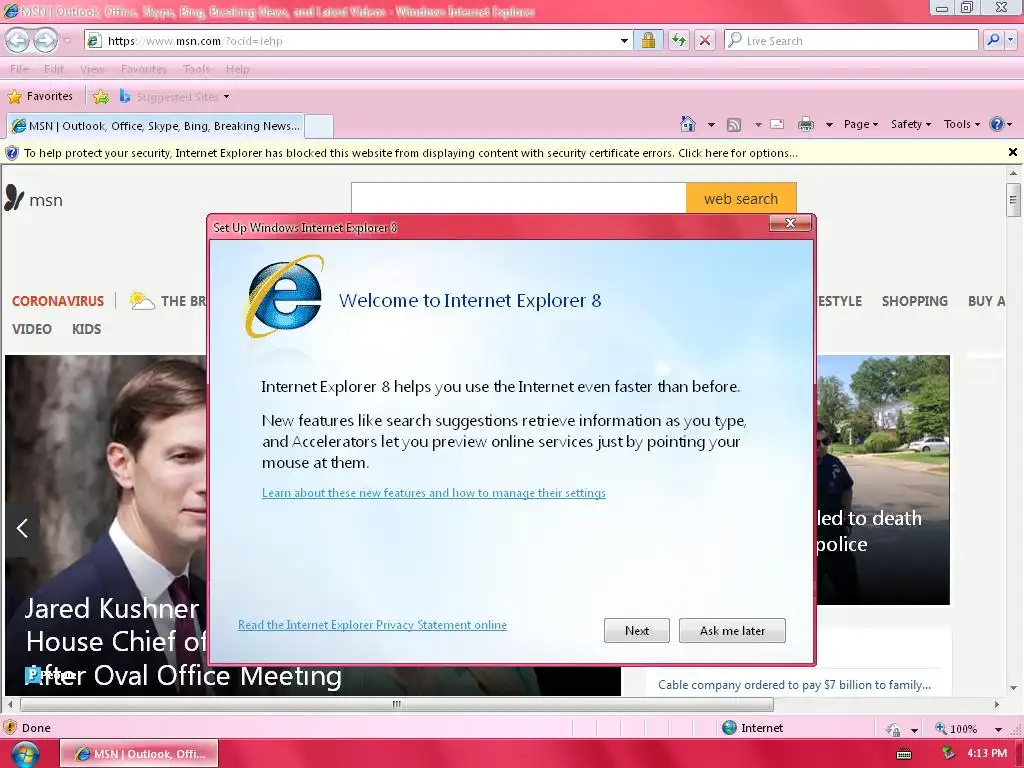
Task: Expand the feeds dropdown arrow
Action: pos(758,124)
